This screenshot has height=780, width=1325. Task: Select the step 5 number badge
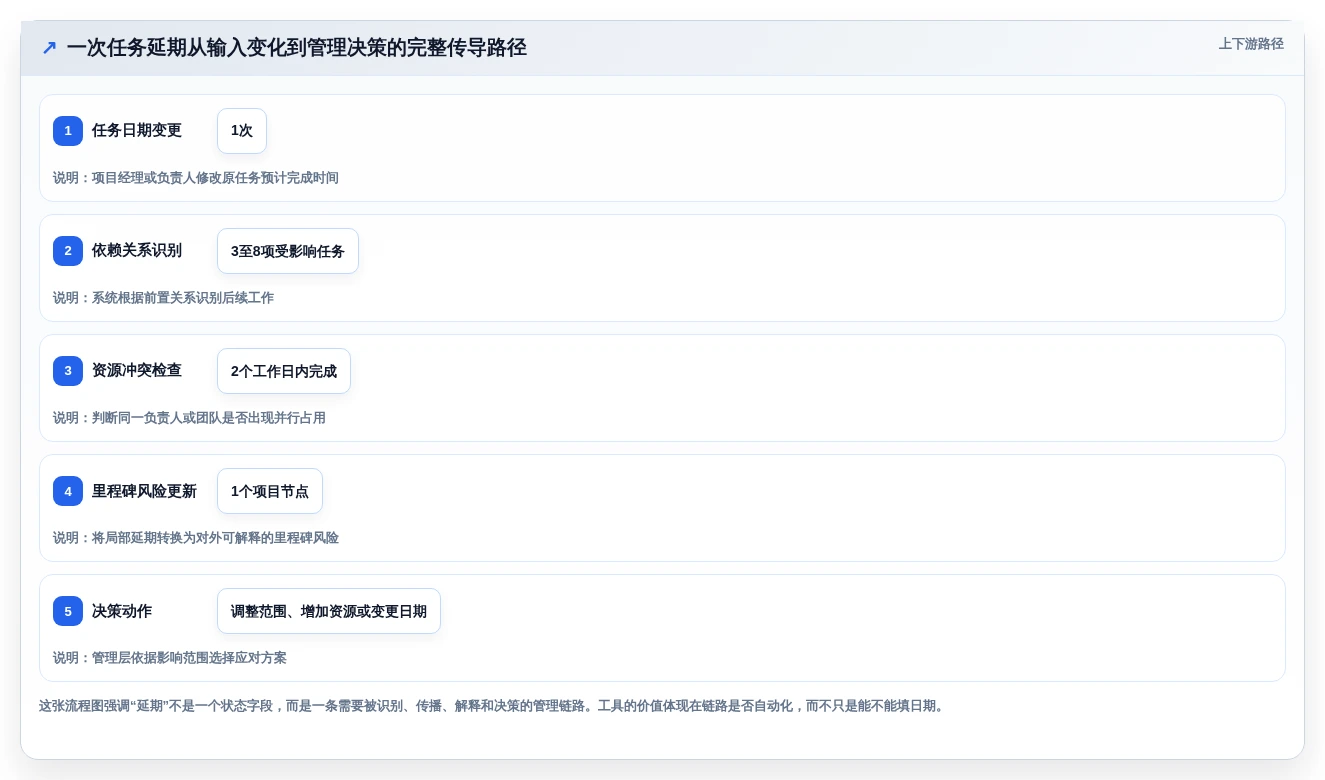(68, 611)
